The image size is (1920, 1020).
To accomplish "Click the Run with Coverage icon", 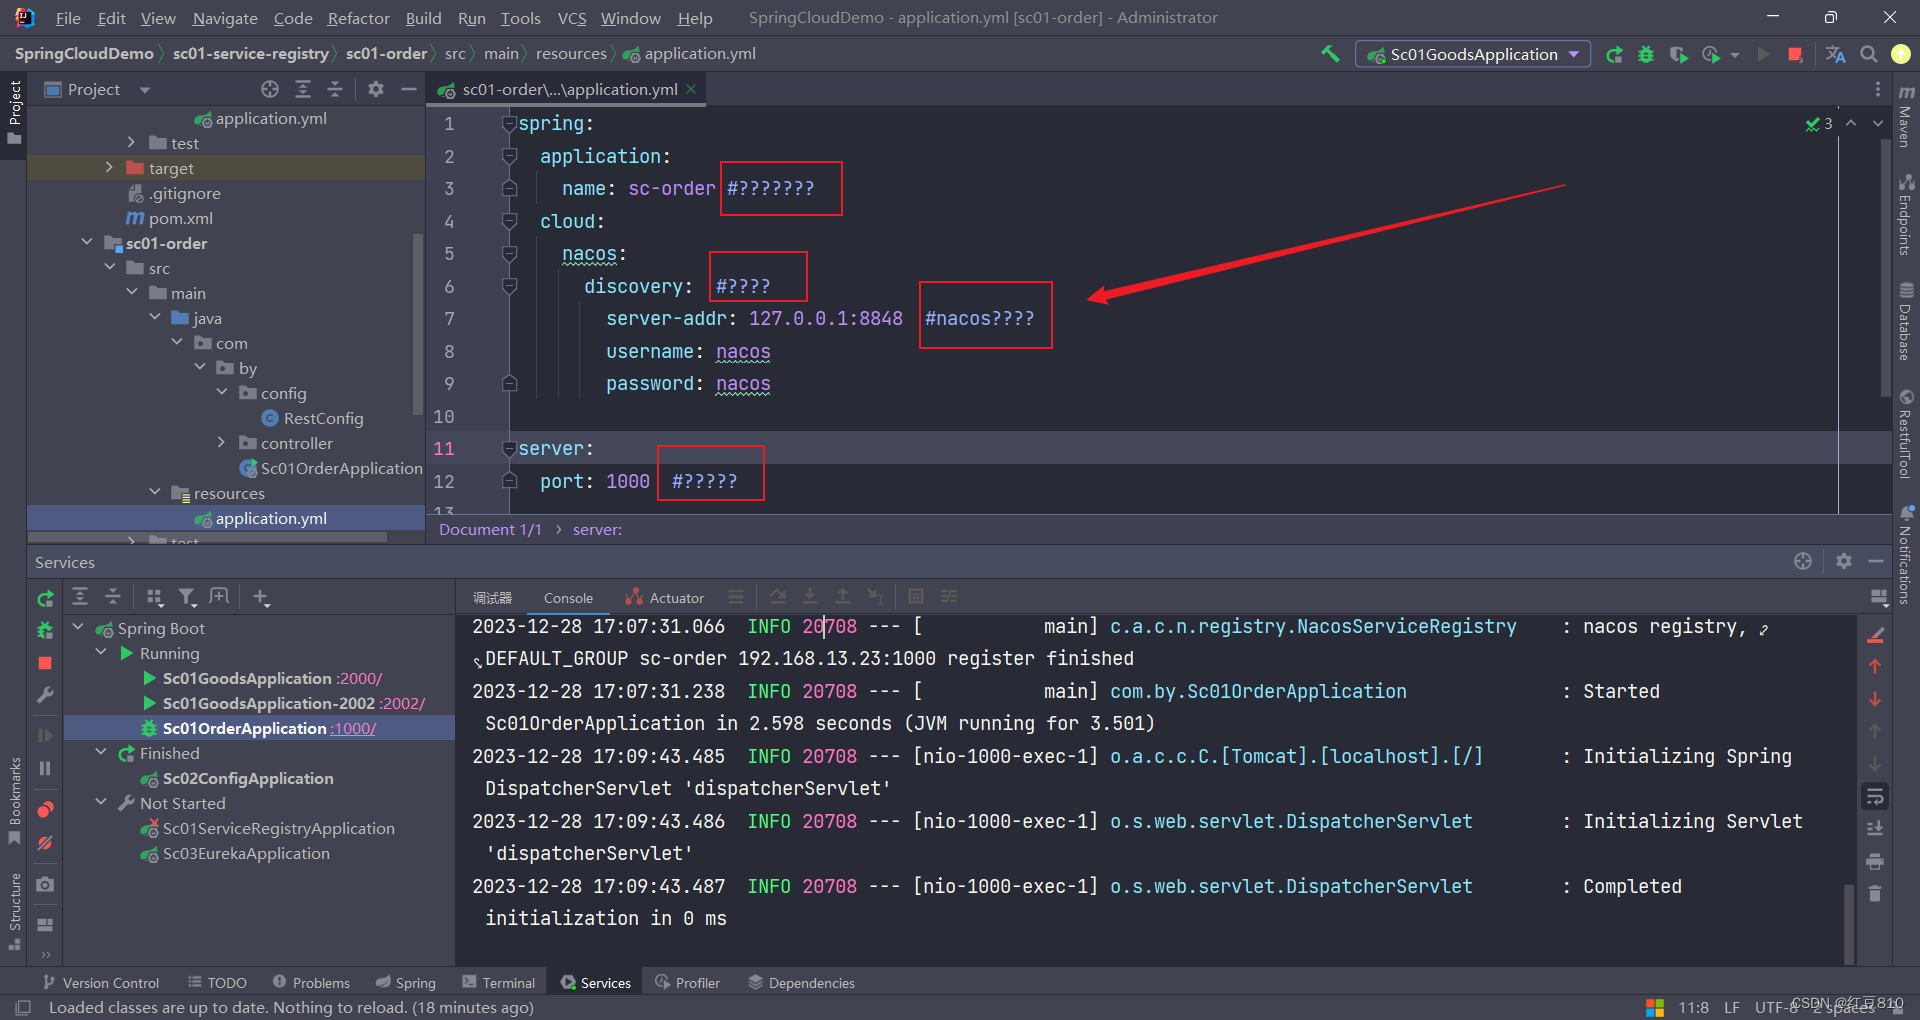I will [1678, 55].
